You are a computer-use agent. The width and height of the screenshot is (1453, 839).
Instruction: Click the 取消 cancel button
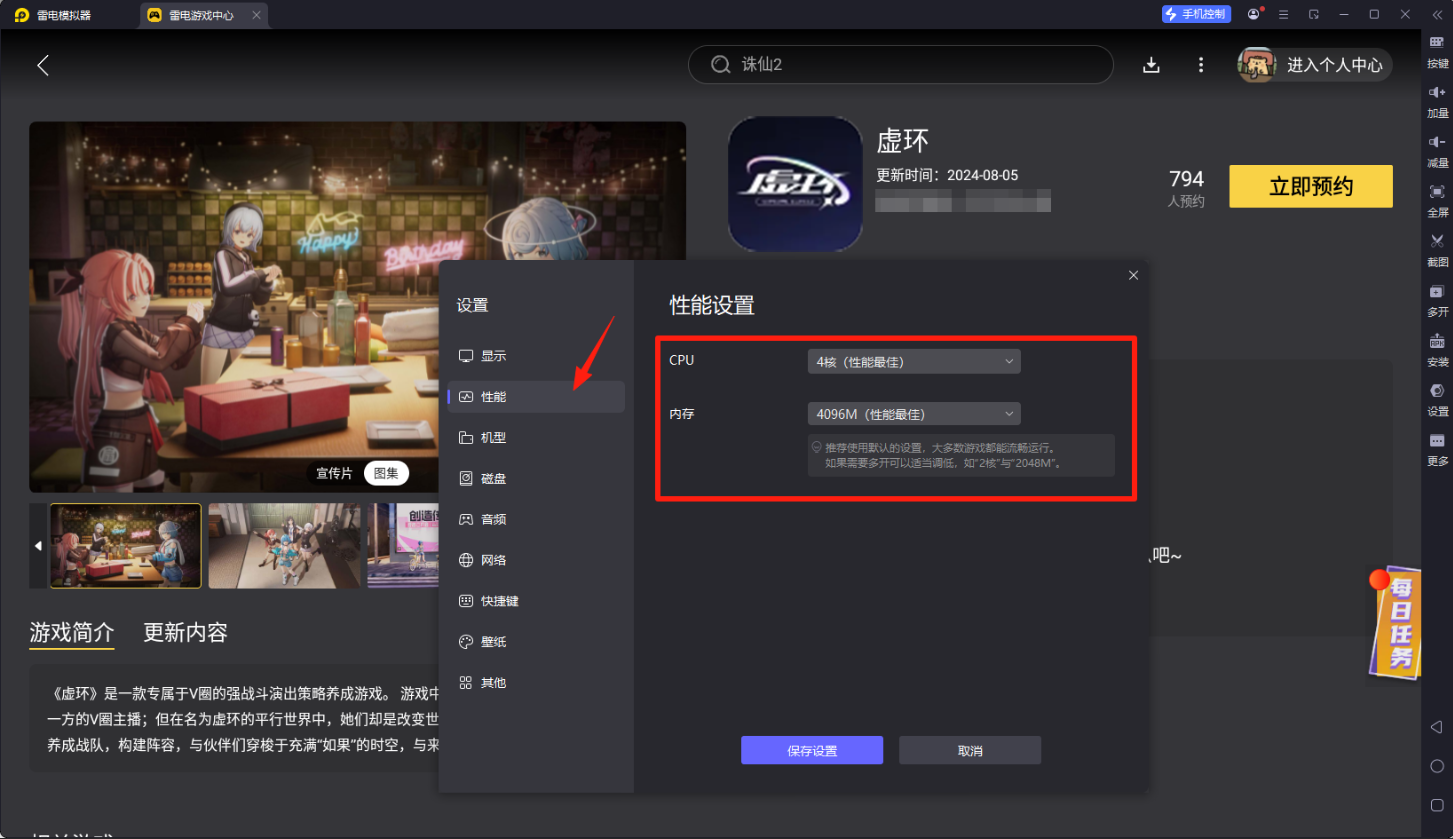[x=970, y=750]
